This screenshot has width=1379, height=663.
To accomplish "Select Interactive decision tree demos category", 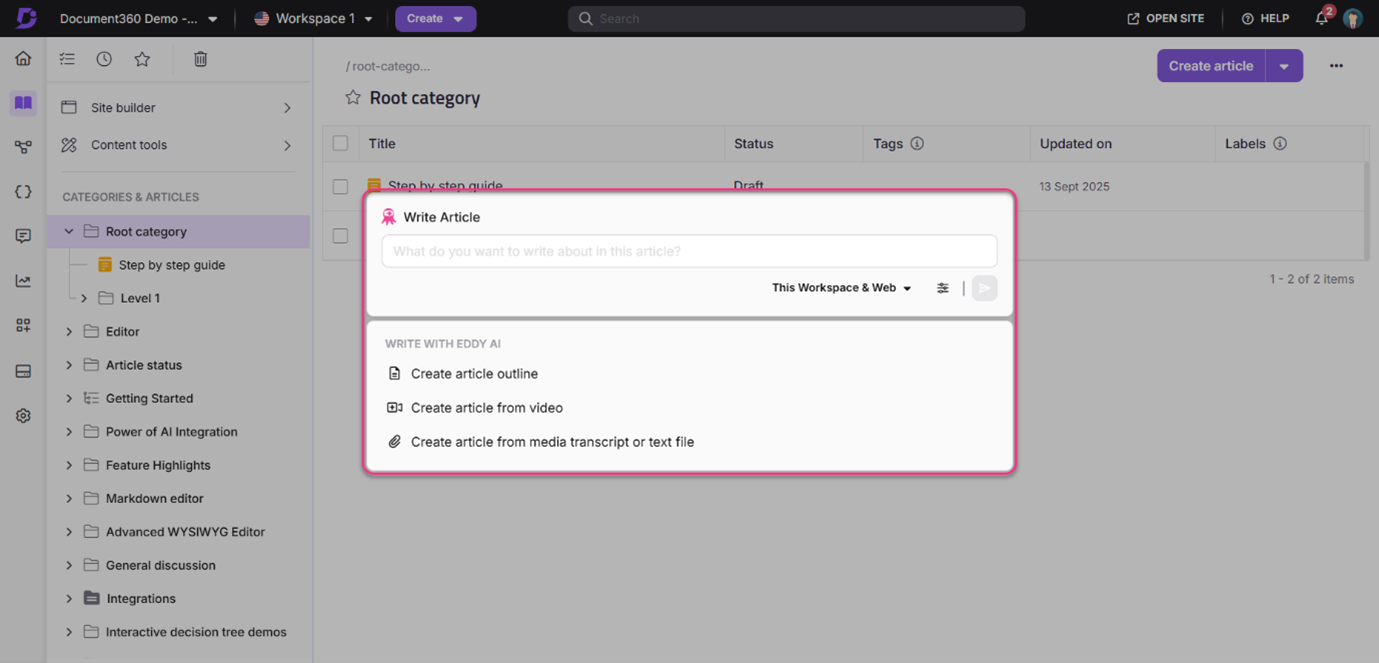I will pos(196,632).
